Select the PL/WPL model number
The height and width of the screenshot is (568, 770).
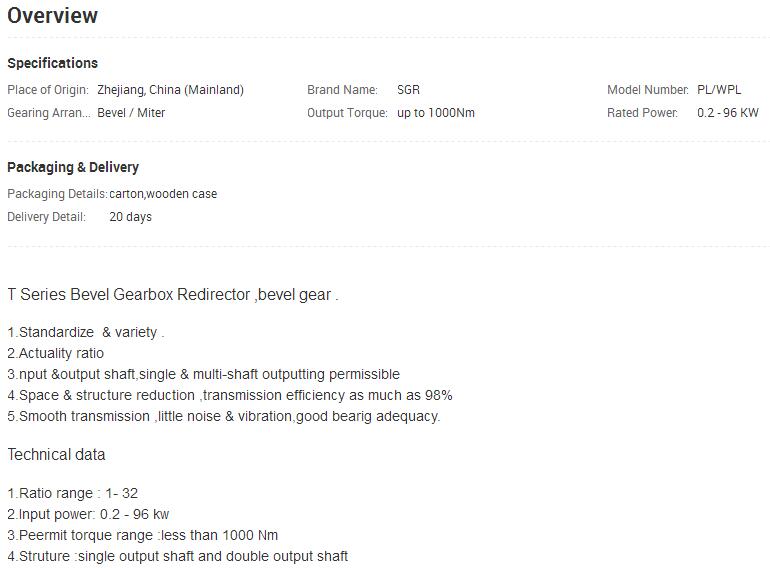point(719,90)
